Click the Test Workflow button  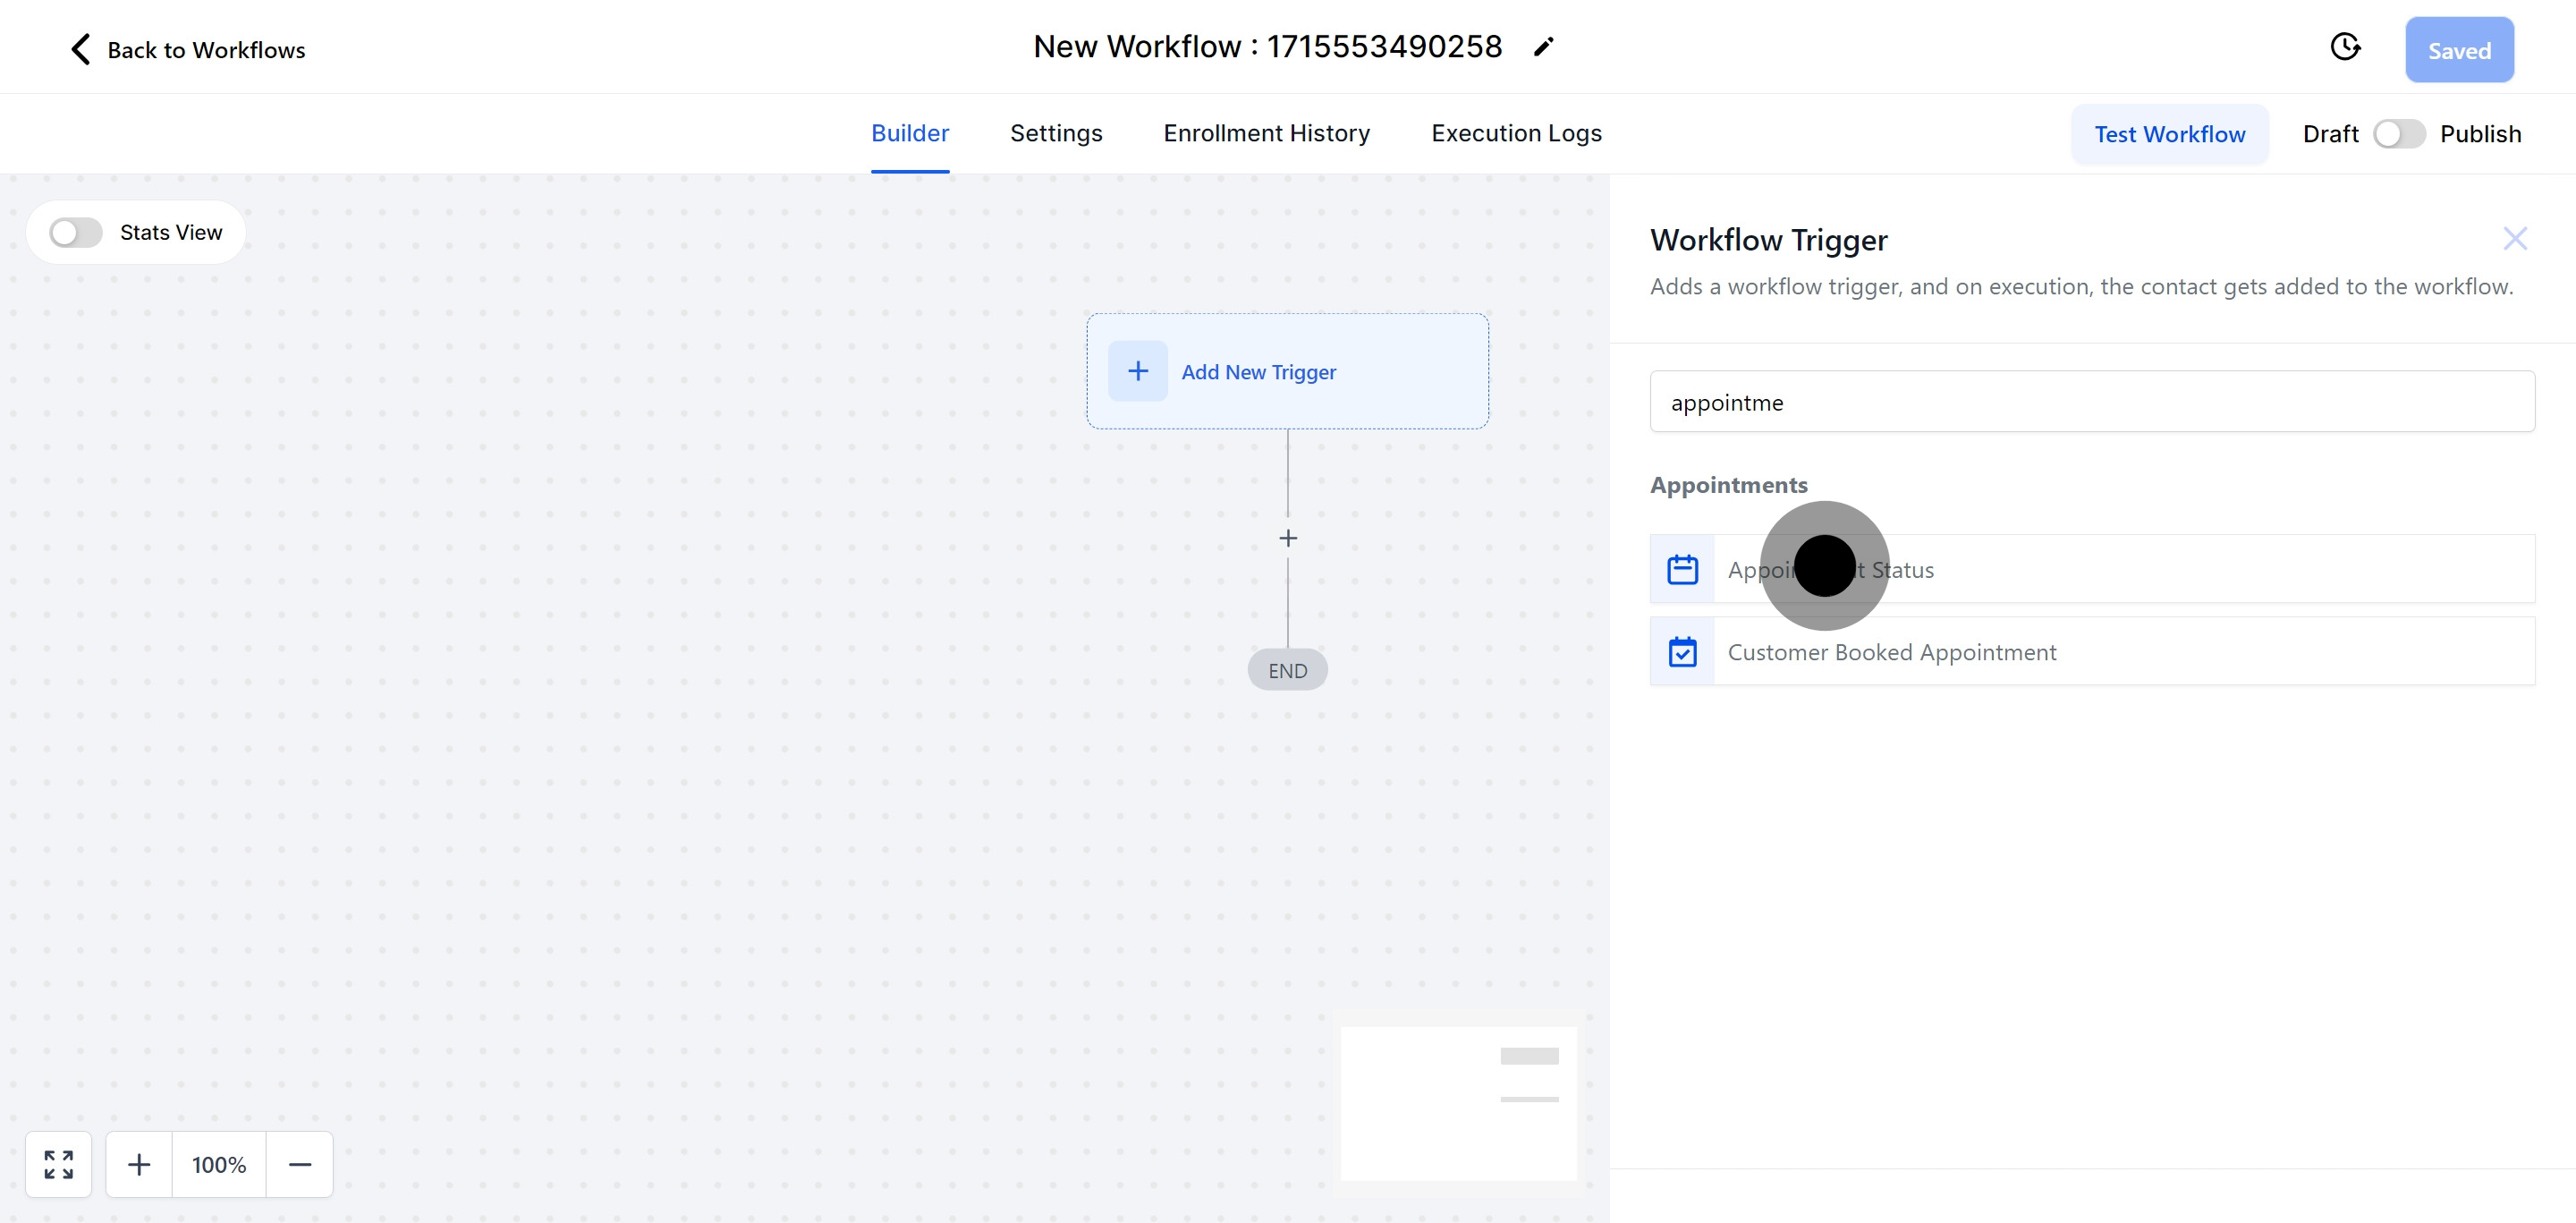pyautogui.click(x=2169, y=134)
